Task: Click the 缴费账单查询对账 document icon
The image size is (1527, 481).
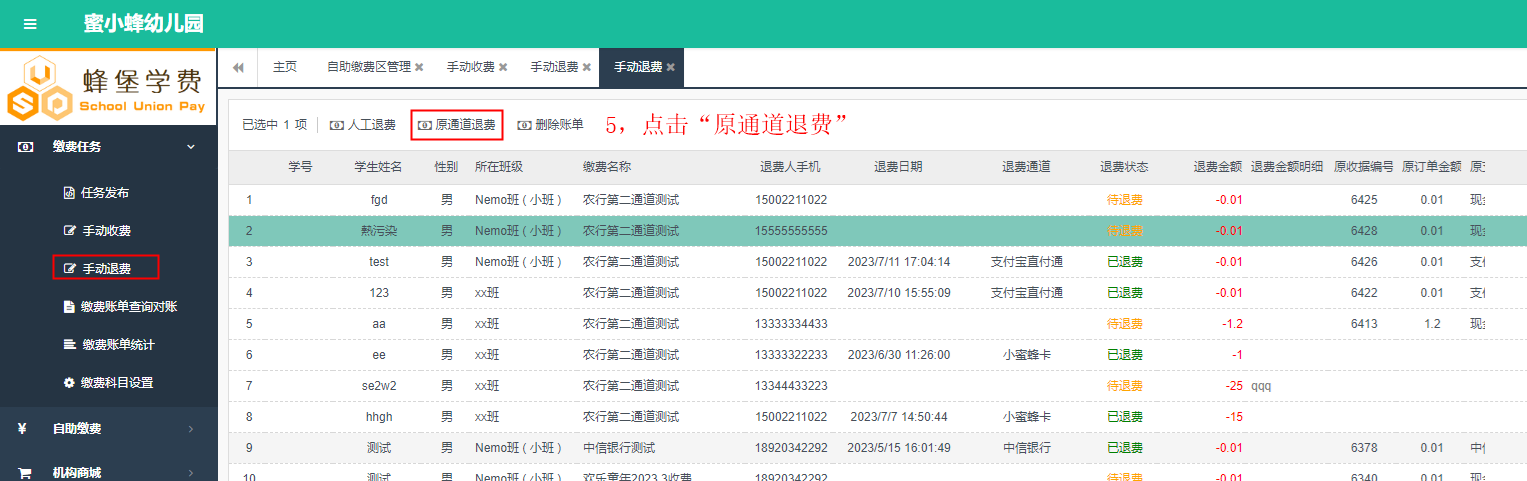Action: (69, 307)
